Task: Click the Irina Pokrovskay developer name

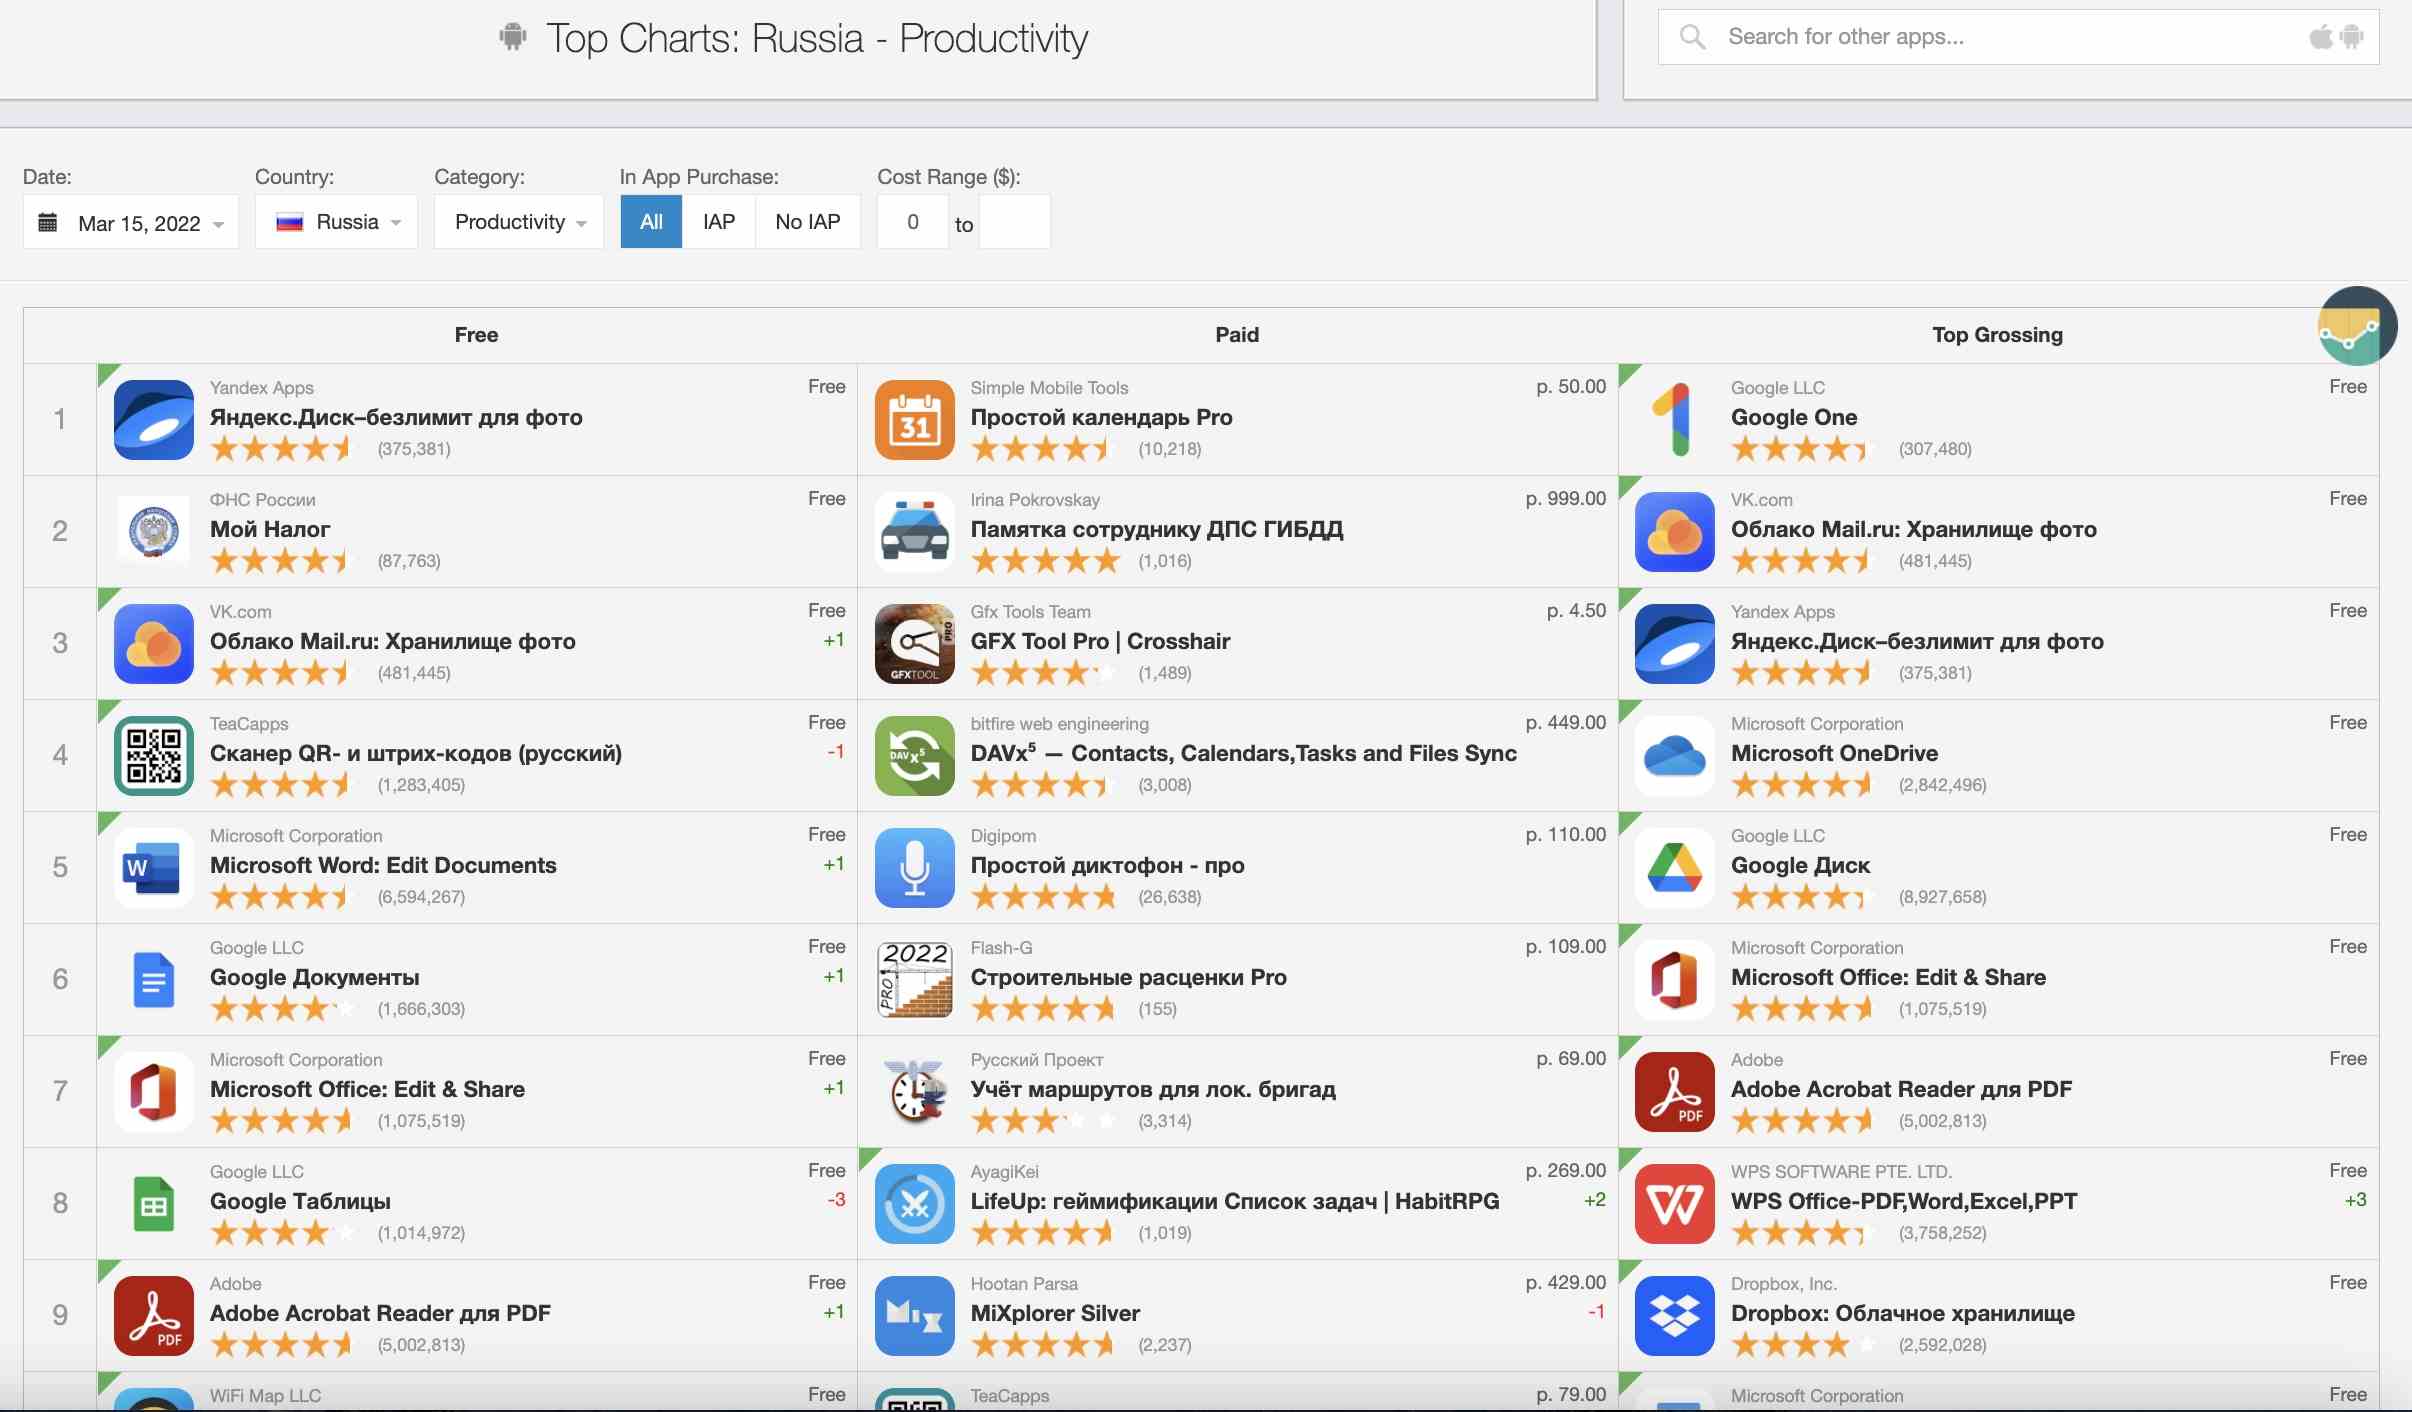Action: coord(1035,499)
